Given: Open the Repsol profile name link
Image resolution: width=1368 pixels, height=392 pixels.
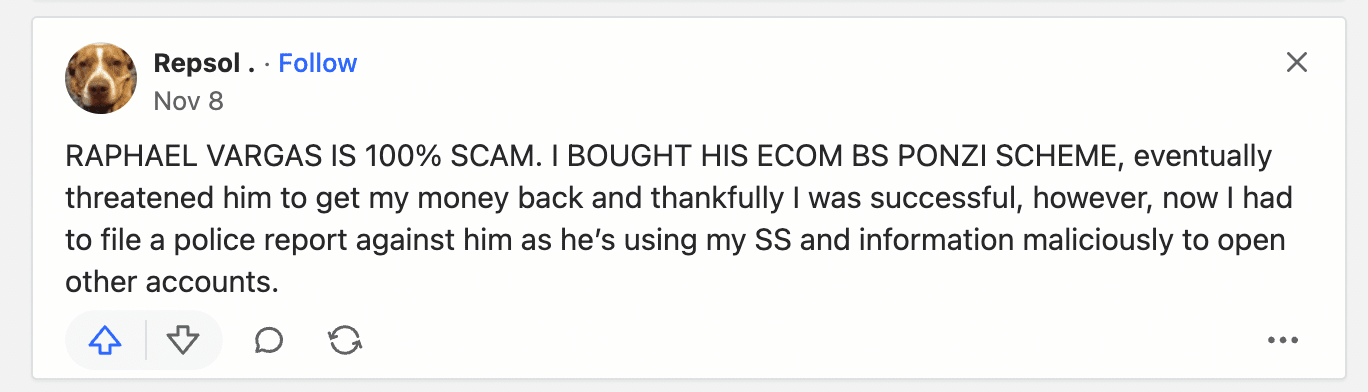Looking at the screenshot, I should click(197, 64).
